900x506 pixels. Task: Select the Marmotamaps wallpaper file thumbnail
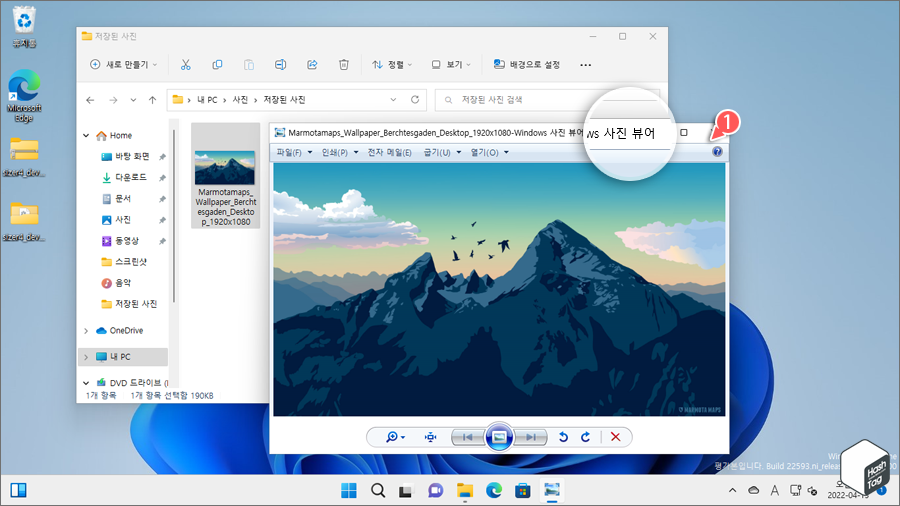[225, 176]
